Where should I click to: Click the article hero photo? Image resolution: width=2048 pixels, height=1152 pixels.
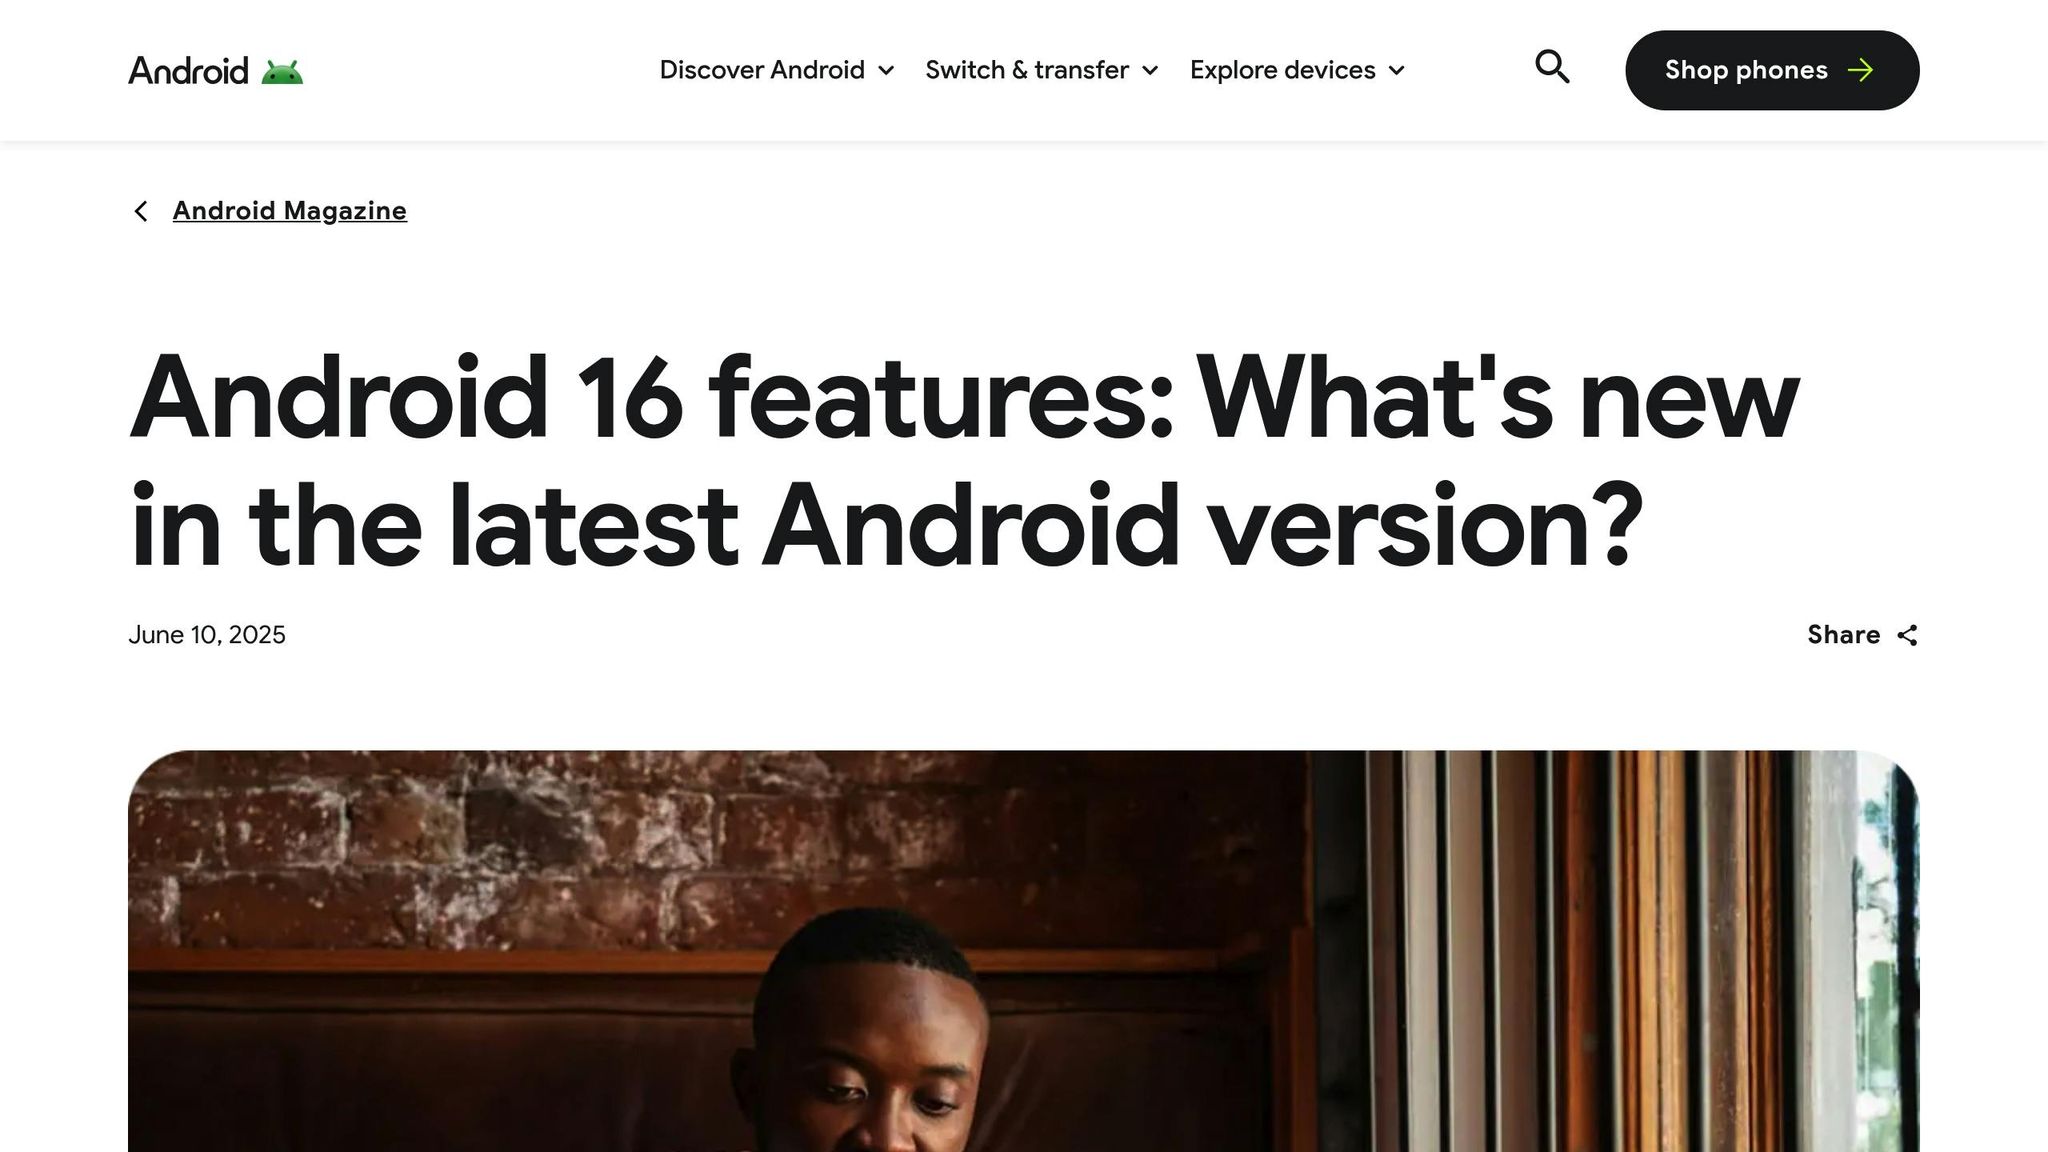coord(1023,951)
